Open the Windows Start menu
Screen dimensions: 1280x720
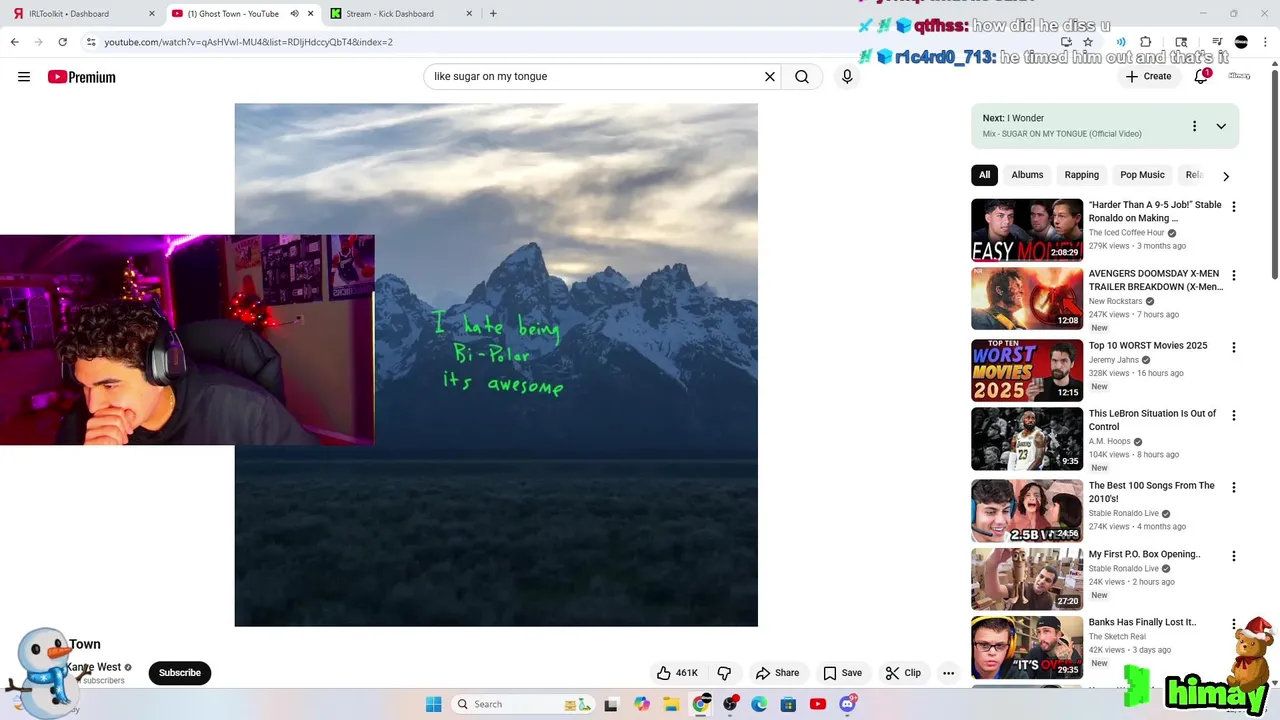(x=433, y=704)
